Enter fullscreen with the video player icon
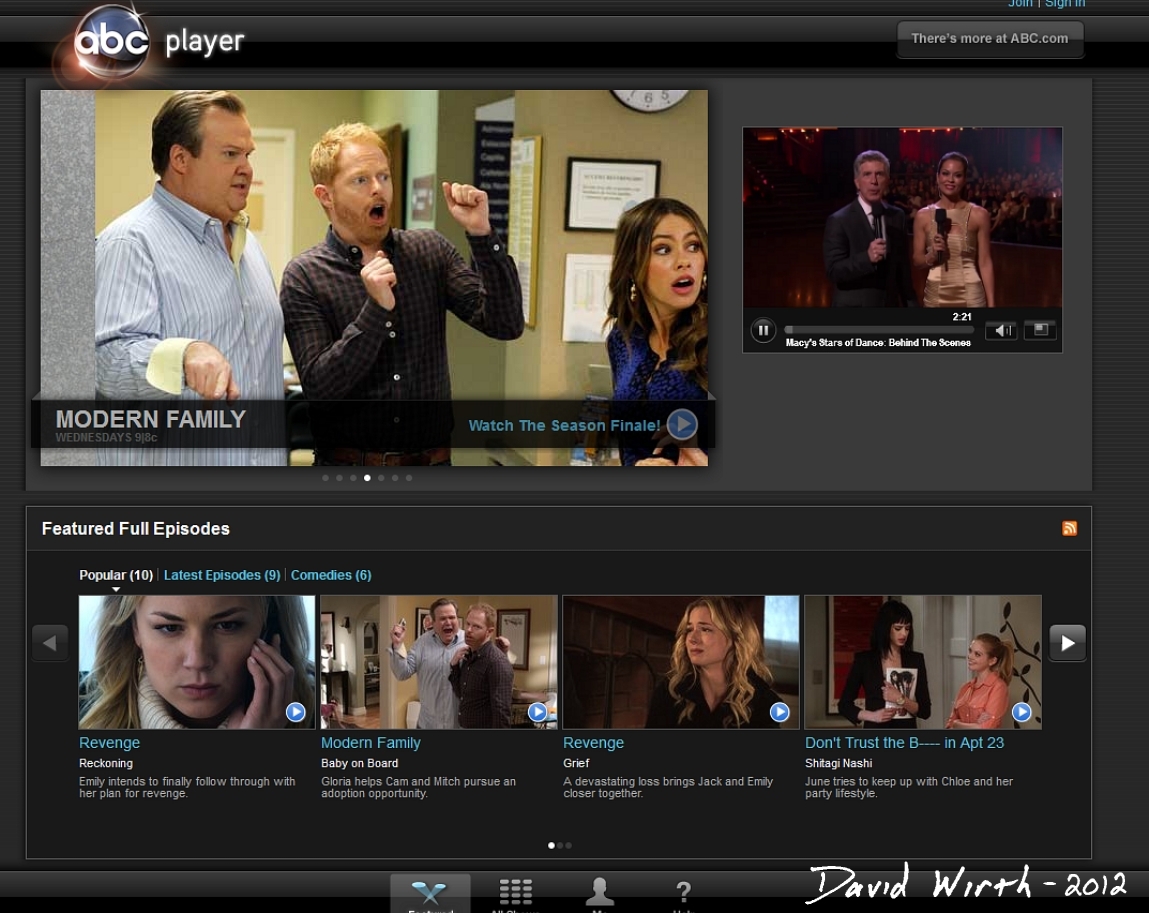The height and width of the screenshot is (913, 1149). pos(1041,330)
